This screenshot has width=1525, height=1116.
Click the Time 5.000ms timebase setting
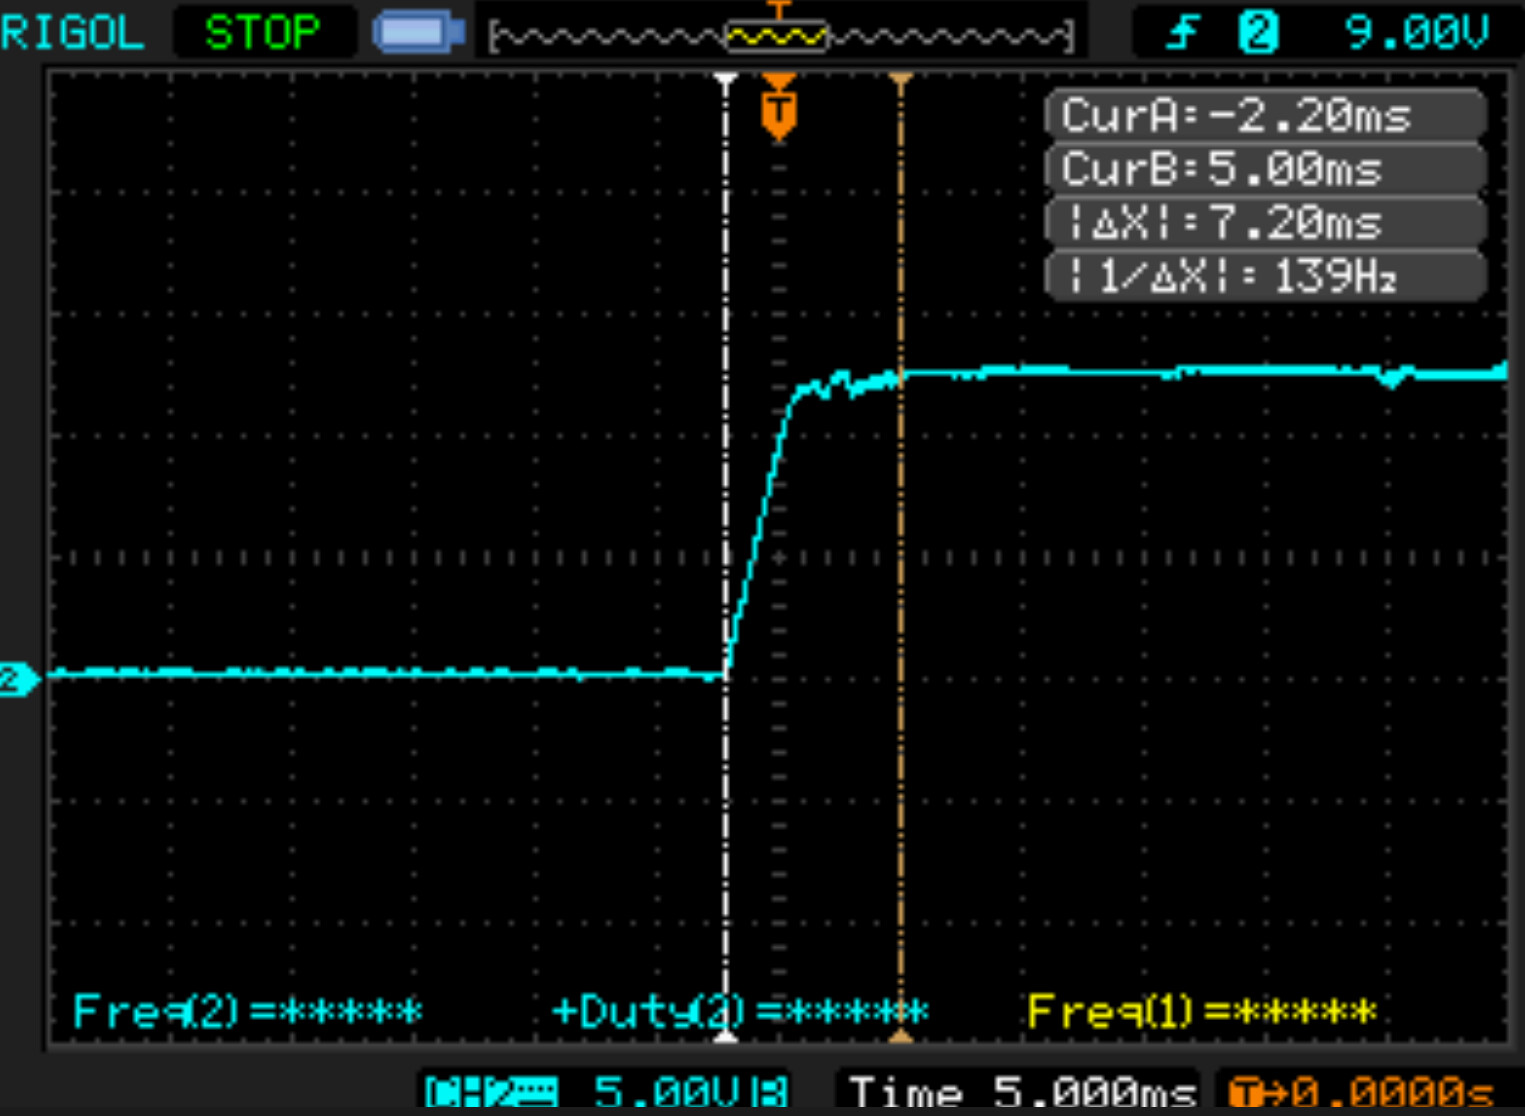click(1022, 1092)
